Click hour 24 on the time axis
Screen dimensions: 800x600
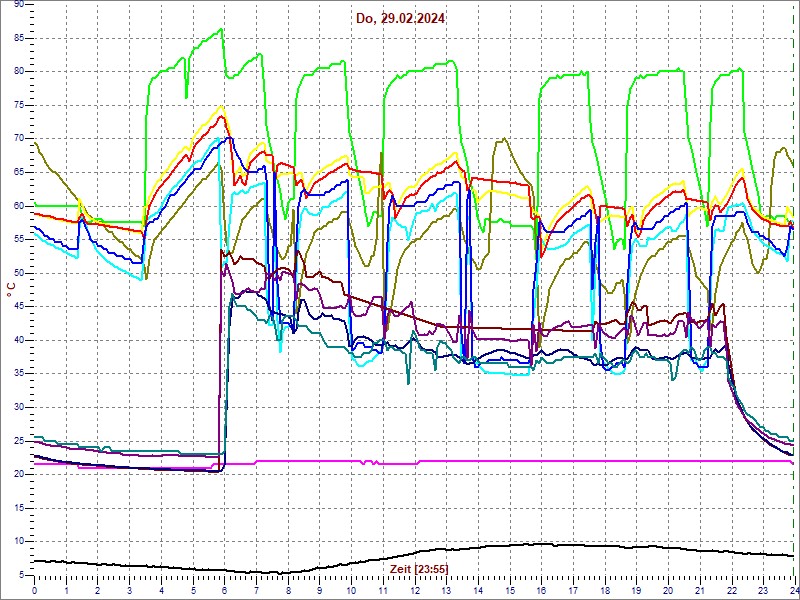[794, 588]
